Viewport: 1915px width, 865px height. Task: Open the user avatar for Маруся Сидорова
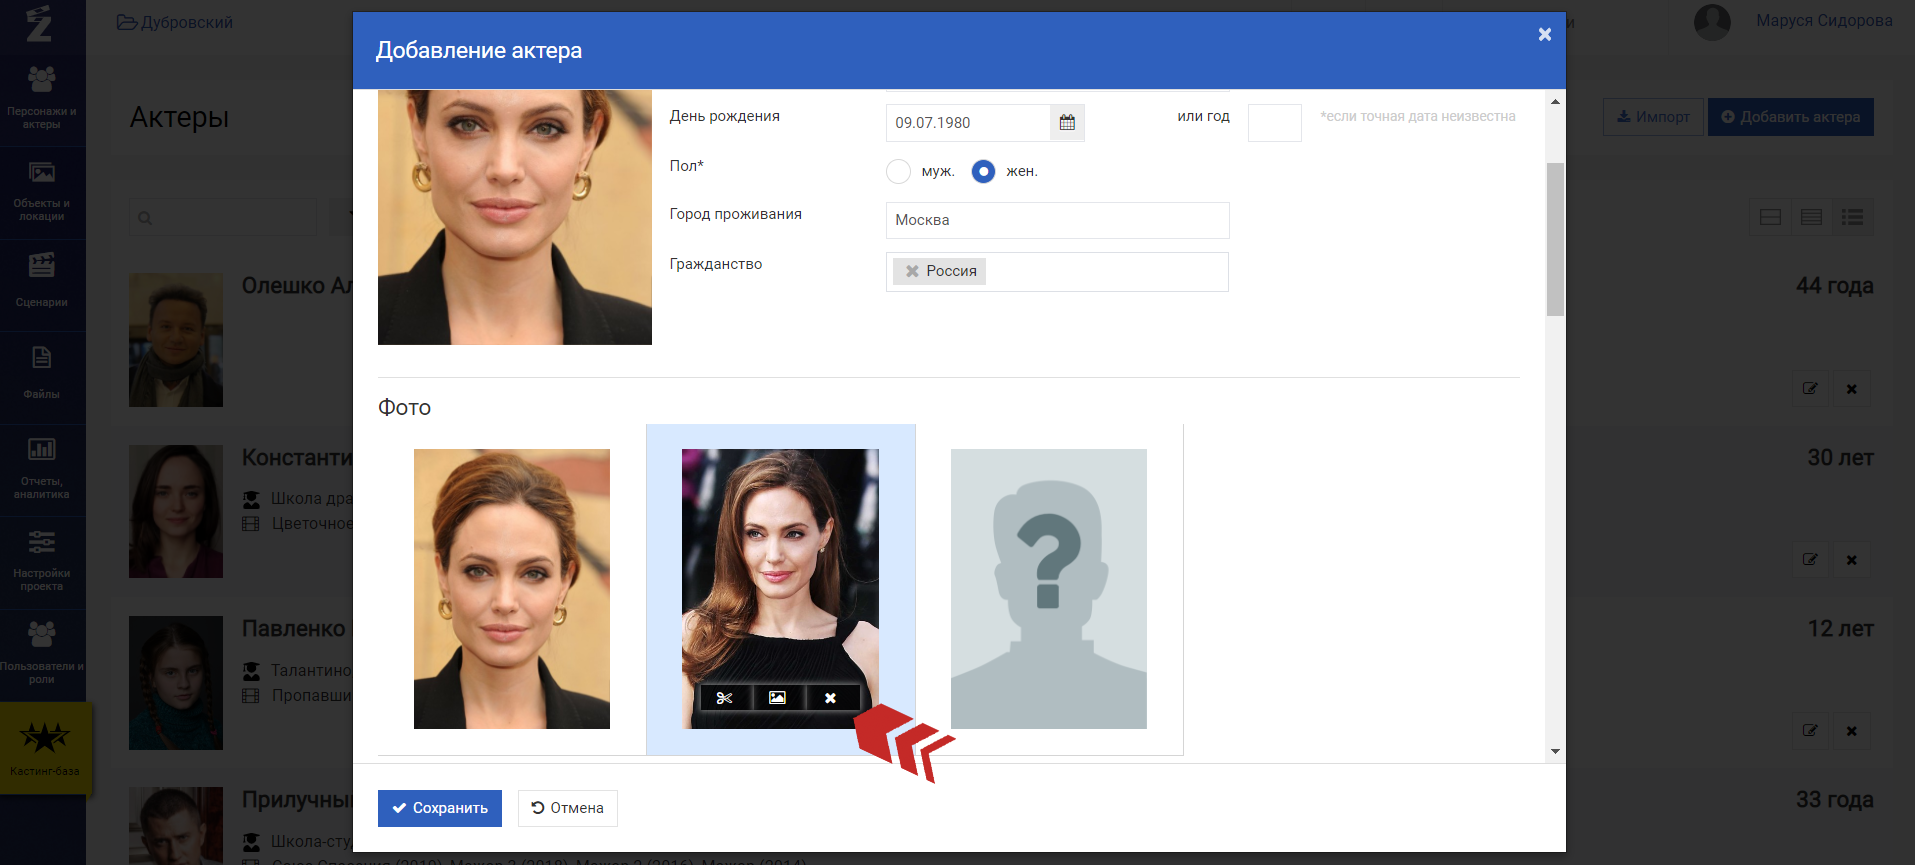(x=1712, y=22)
